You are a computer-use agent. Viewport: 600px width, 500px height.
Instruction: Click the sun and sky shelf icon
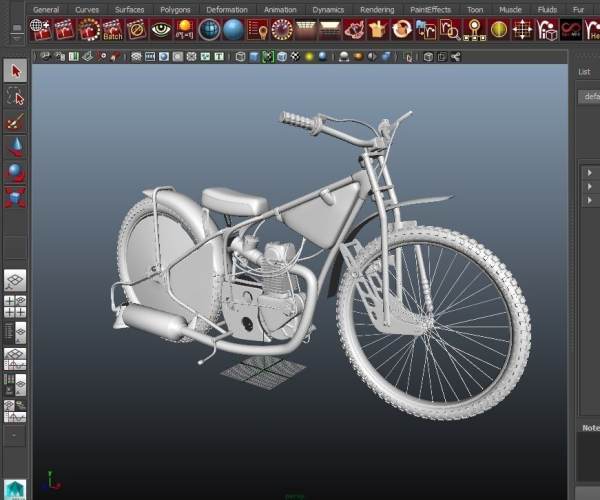pyautogui.click(x=185, y=30)
